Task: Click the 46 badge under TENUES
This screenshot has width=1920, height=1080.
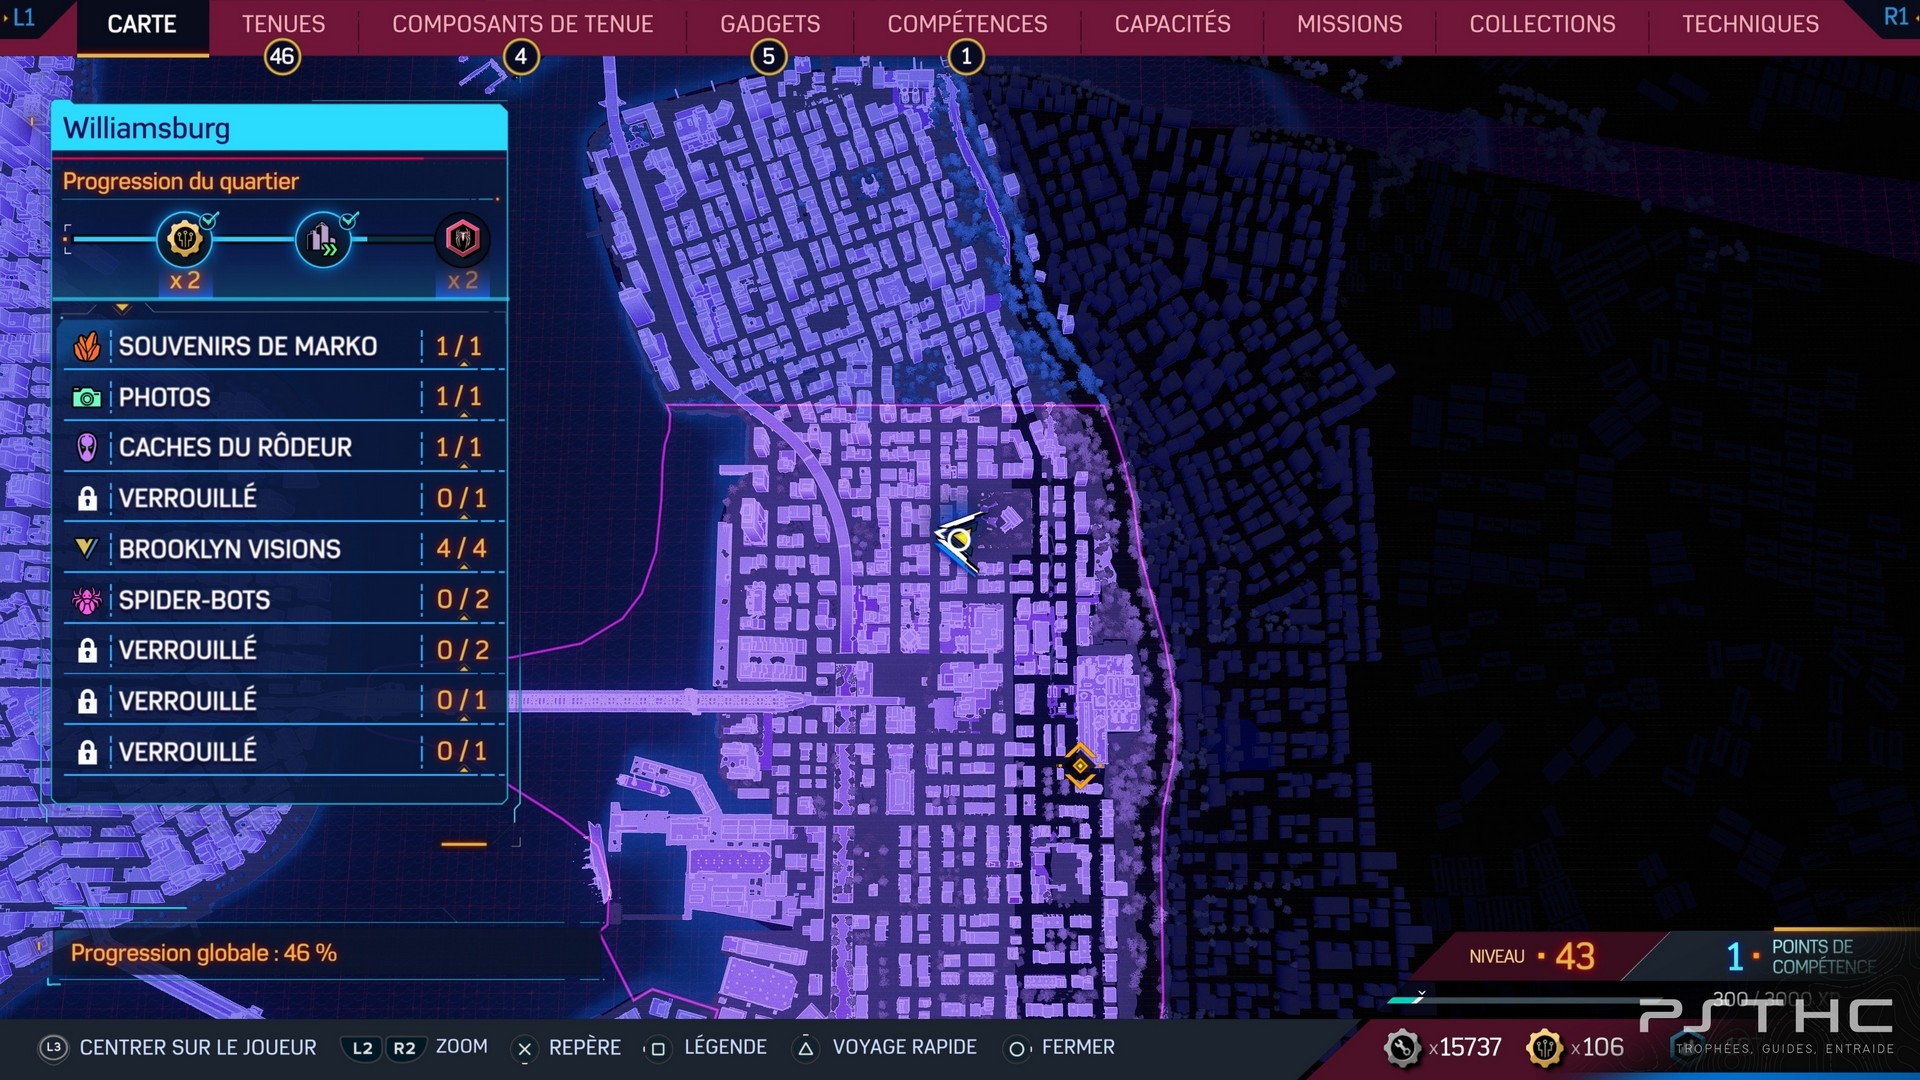Action: click(282, 57)
